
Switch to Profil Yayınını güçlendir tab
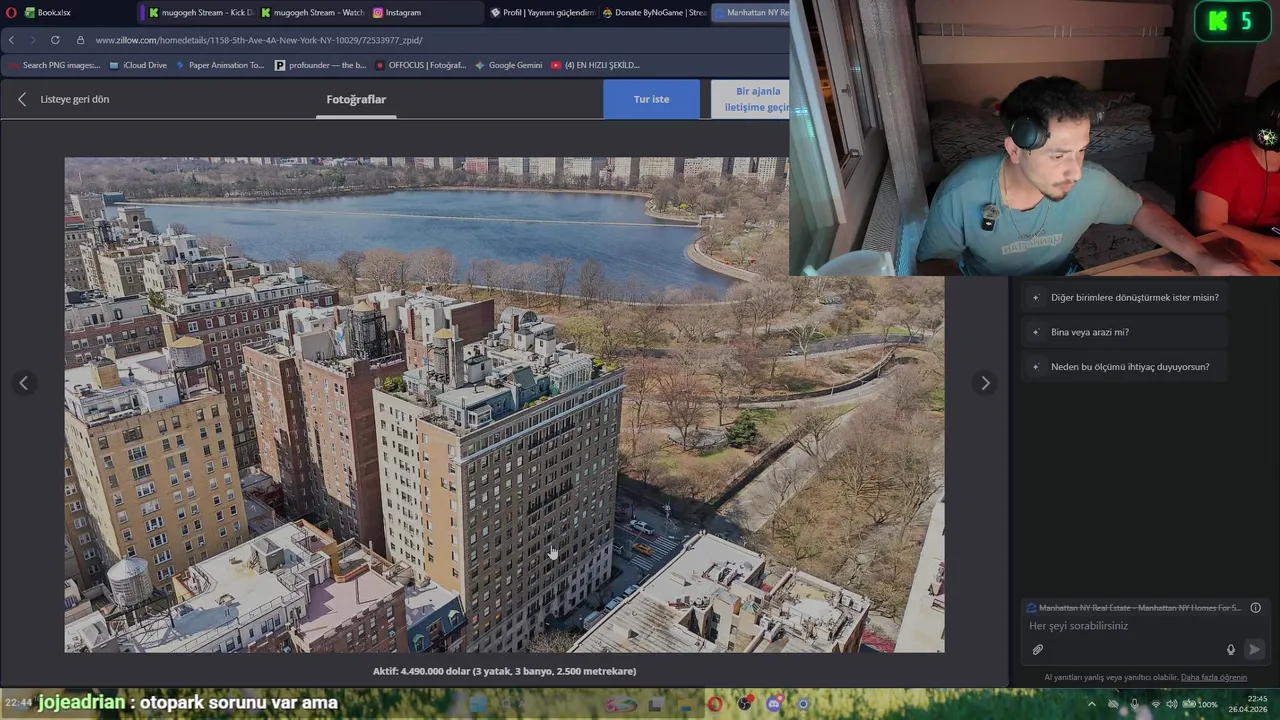542,12
